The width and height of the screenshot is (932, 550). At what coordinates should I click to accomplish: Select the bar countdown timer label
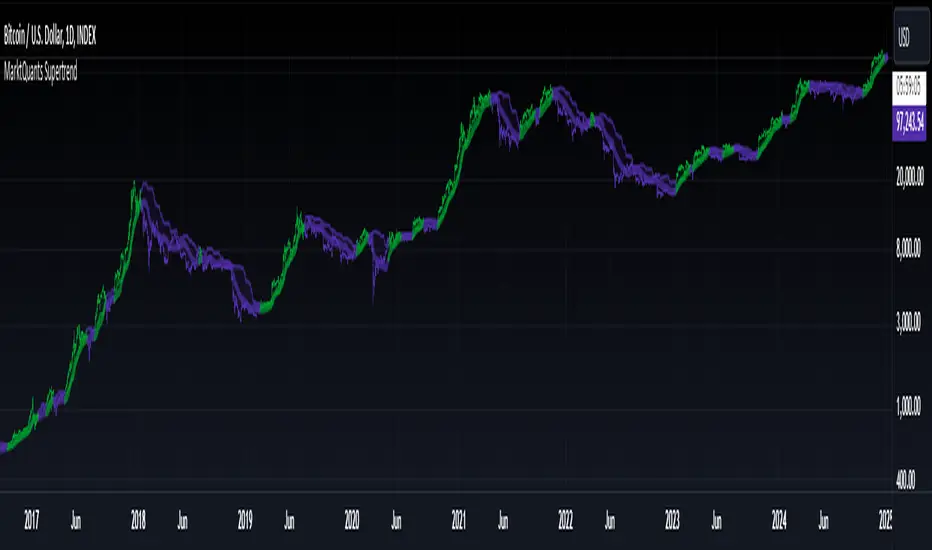click(909, 89)
